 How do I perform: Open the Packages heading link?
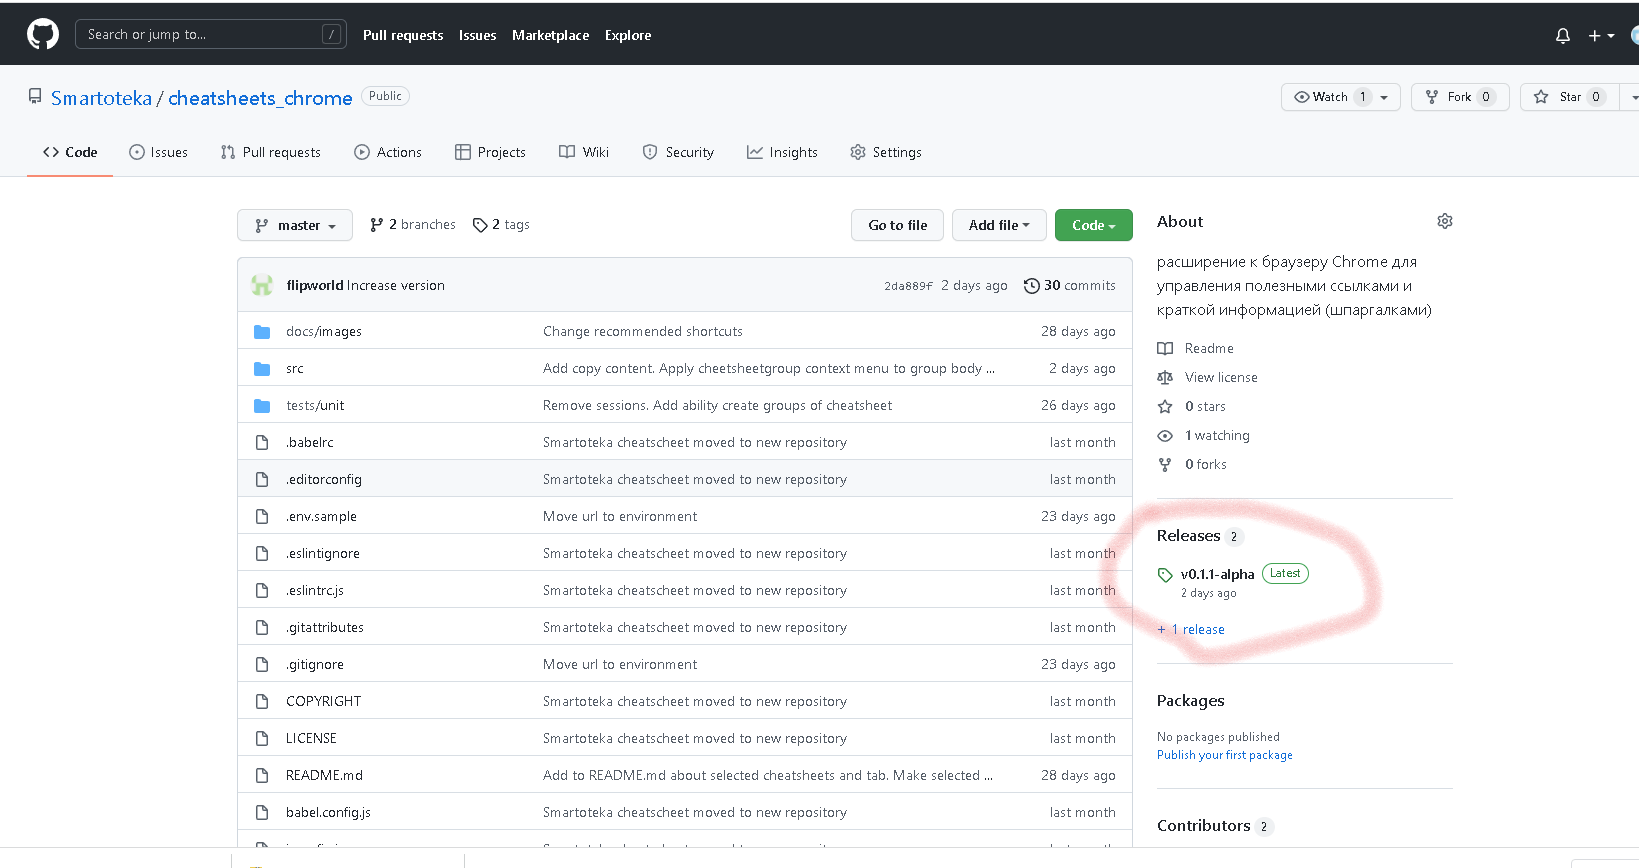point(1191,701)
